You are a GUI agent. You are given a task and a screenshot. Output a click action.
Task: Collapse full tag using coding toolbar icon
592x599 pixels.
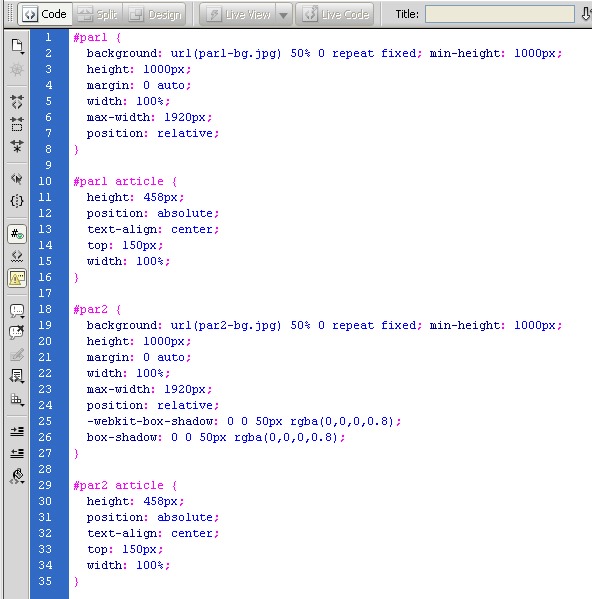coord(17,102)
